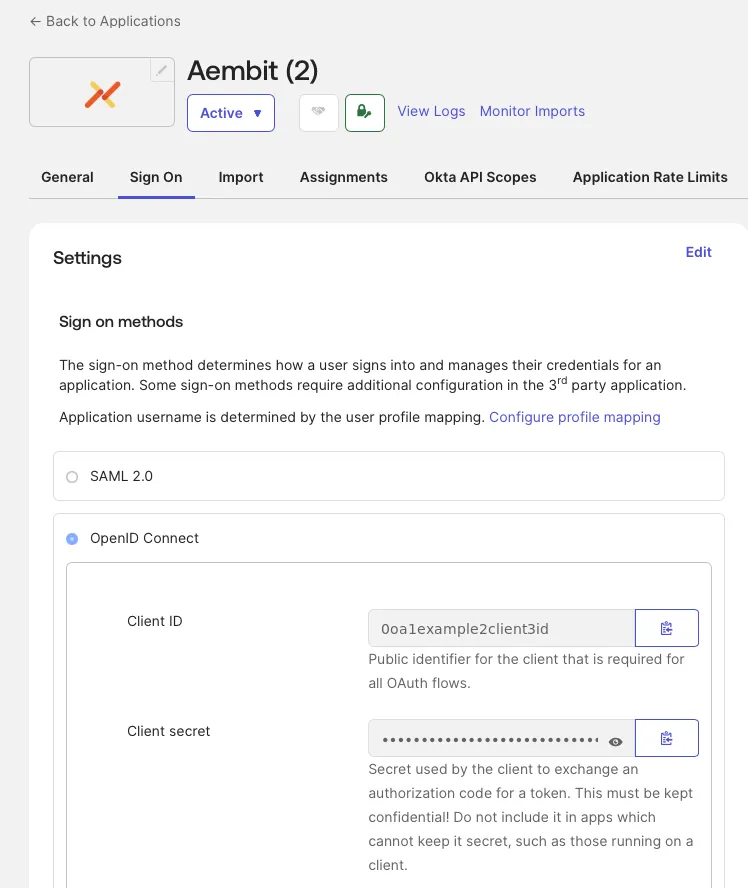Click the handshake icon button
The height and width of the screenshot is (888, 748).
(319, 113)
